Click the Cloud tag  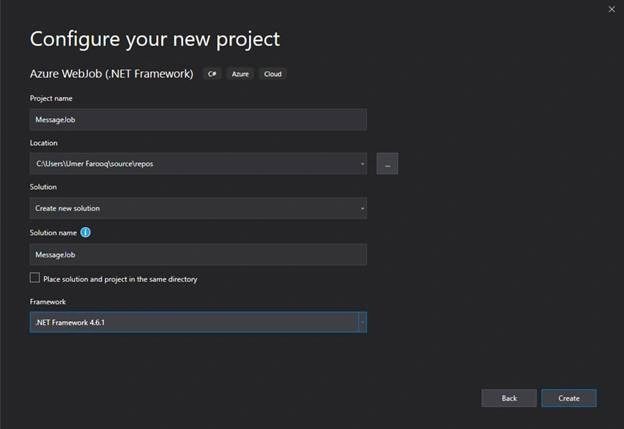click(x=273, y=74)
